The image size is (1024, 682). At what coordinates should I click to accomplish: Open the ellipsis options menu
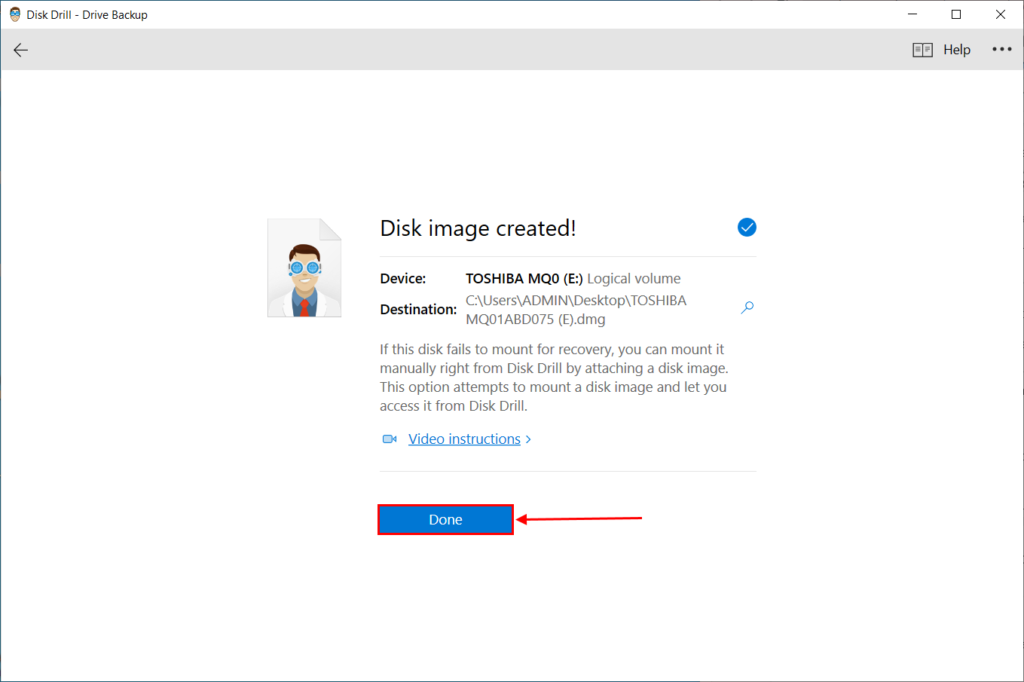(1002, 49)
